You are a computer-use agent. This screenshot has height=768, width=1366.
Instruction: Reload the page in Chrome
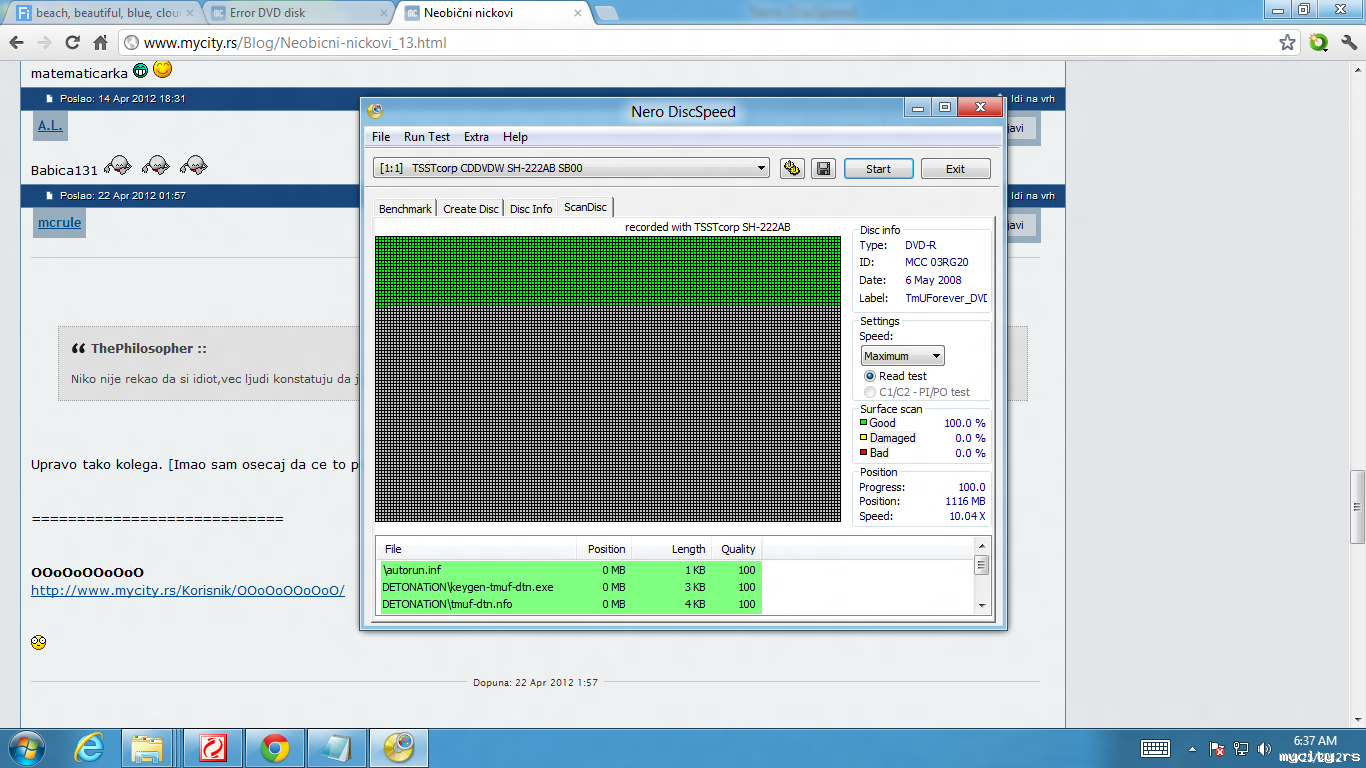coord(72,43)
